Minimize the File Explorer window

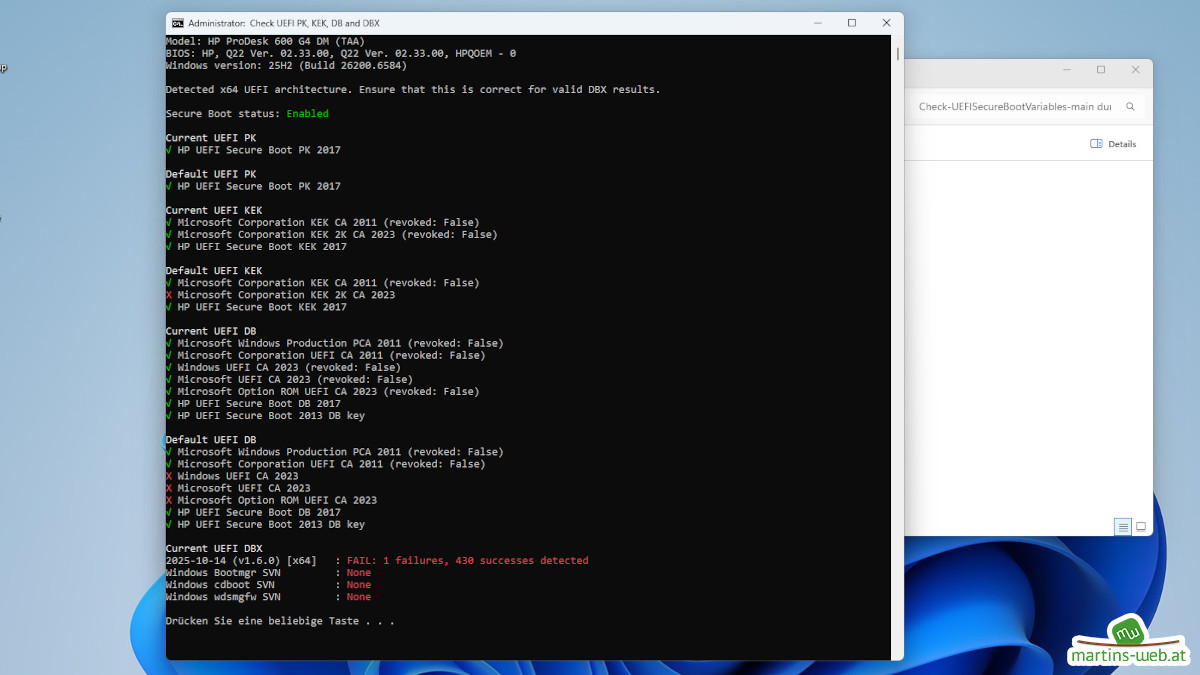[x=1067, y=70]
